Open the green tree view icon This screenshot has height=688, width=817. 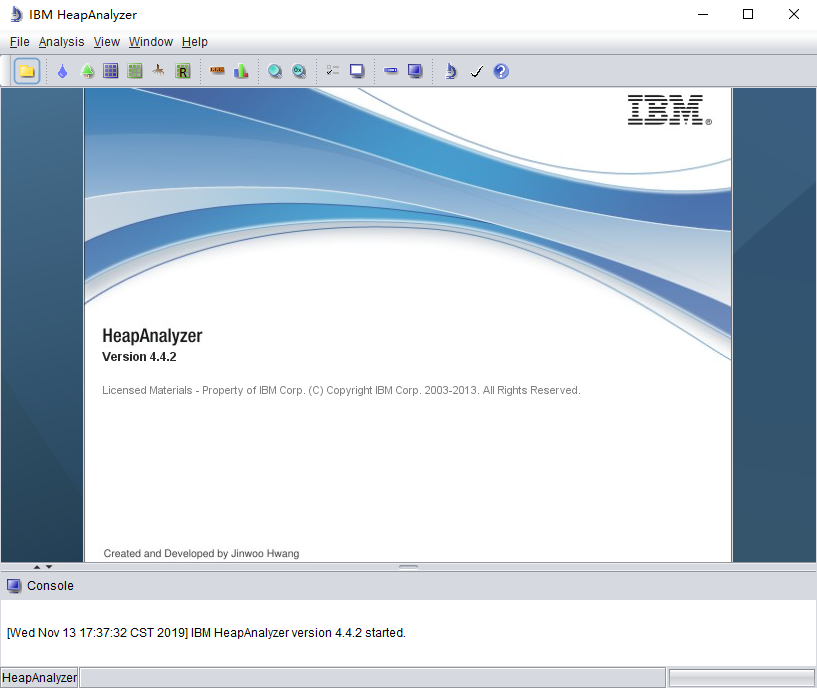click(x=88, y=71)
